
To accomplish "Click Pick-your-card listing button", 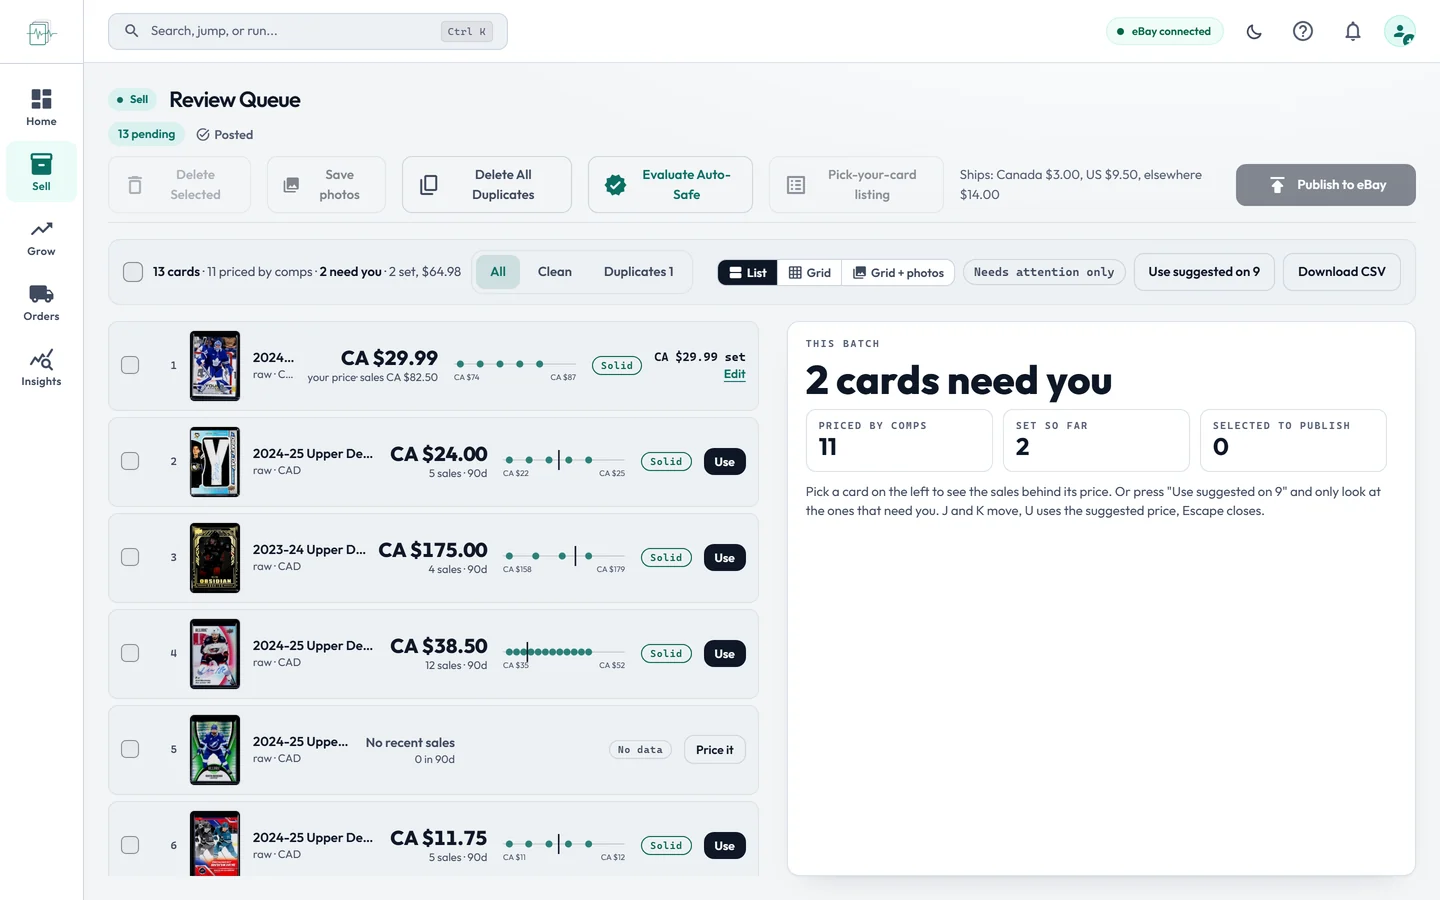I will (x=856, y=185).
